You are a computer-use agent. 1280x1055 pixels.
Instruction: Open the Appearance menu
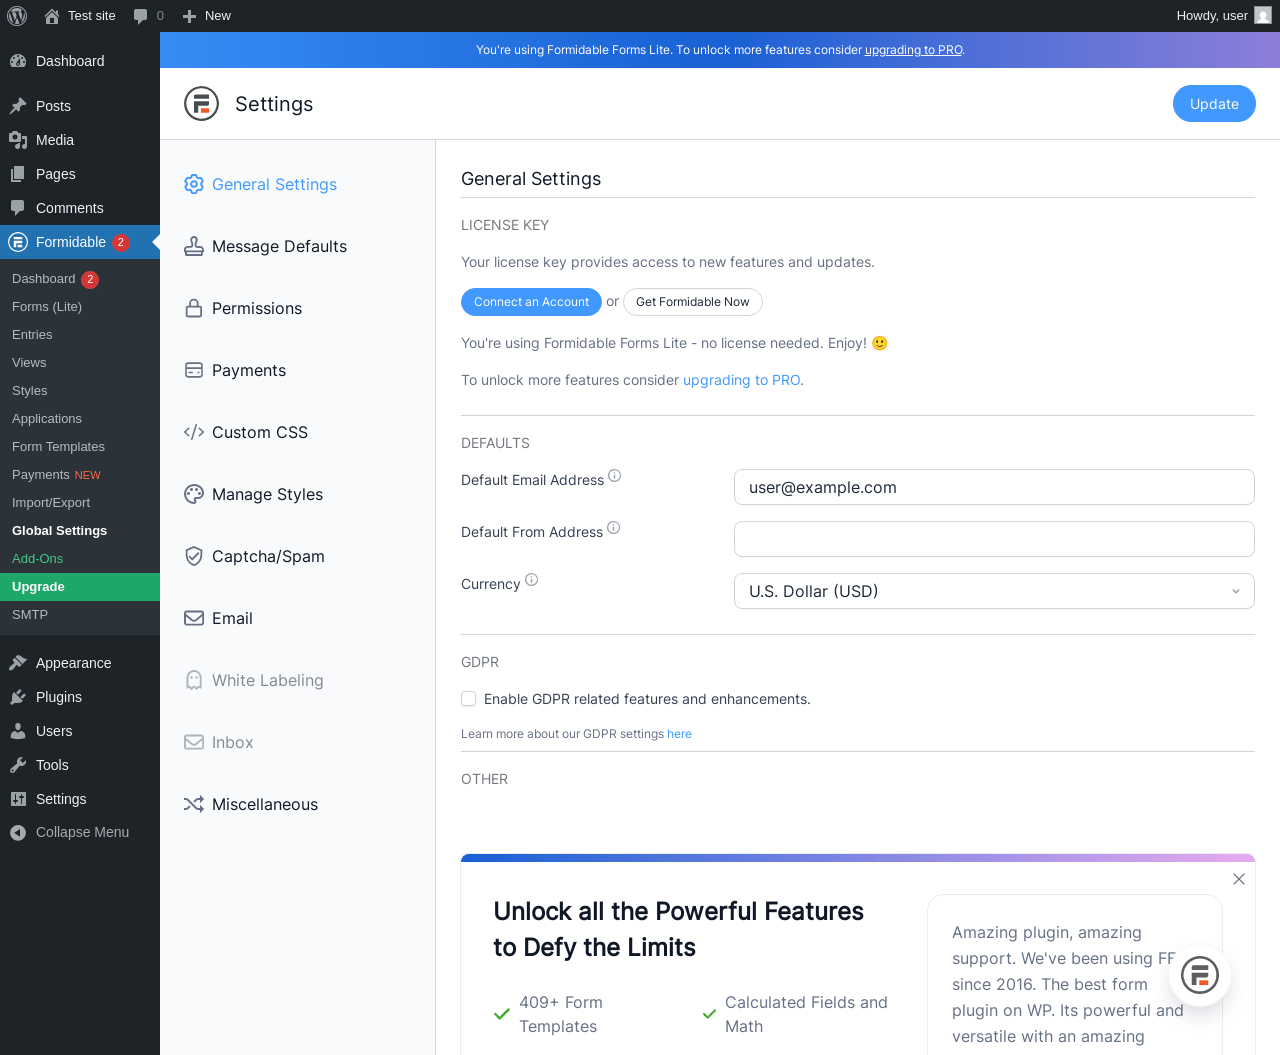click(80, 663)
